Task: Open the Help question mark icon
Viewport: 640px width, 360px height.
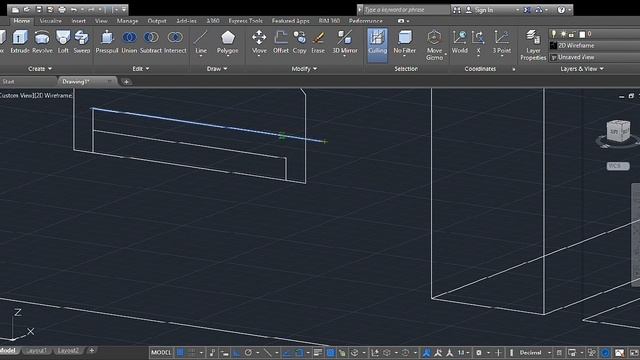Action: [x=561, y=10]
